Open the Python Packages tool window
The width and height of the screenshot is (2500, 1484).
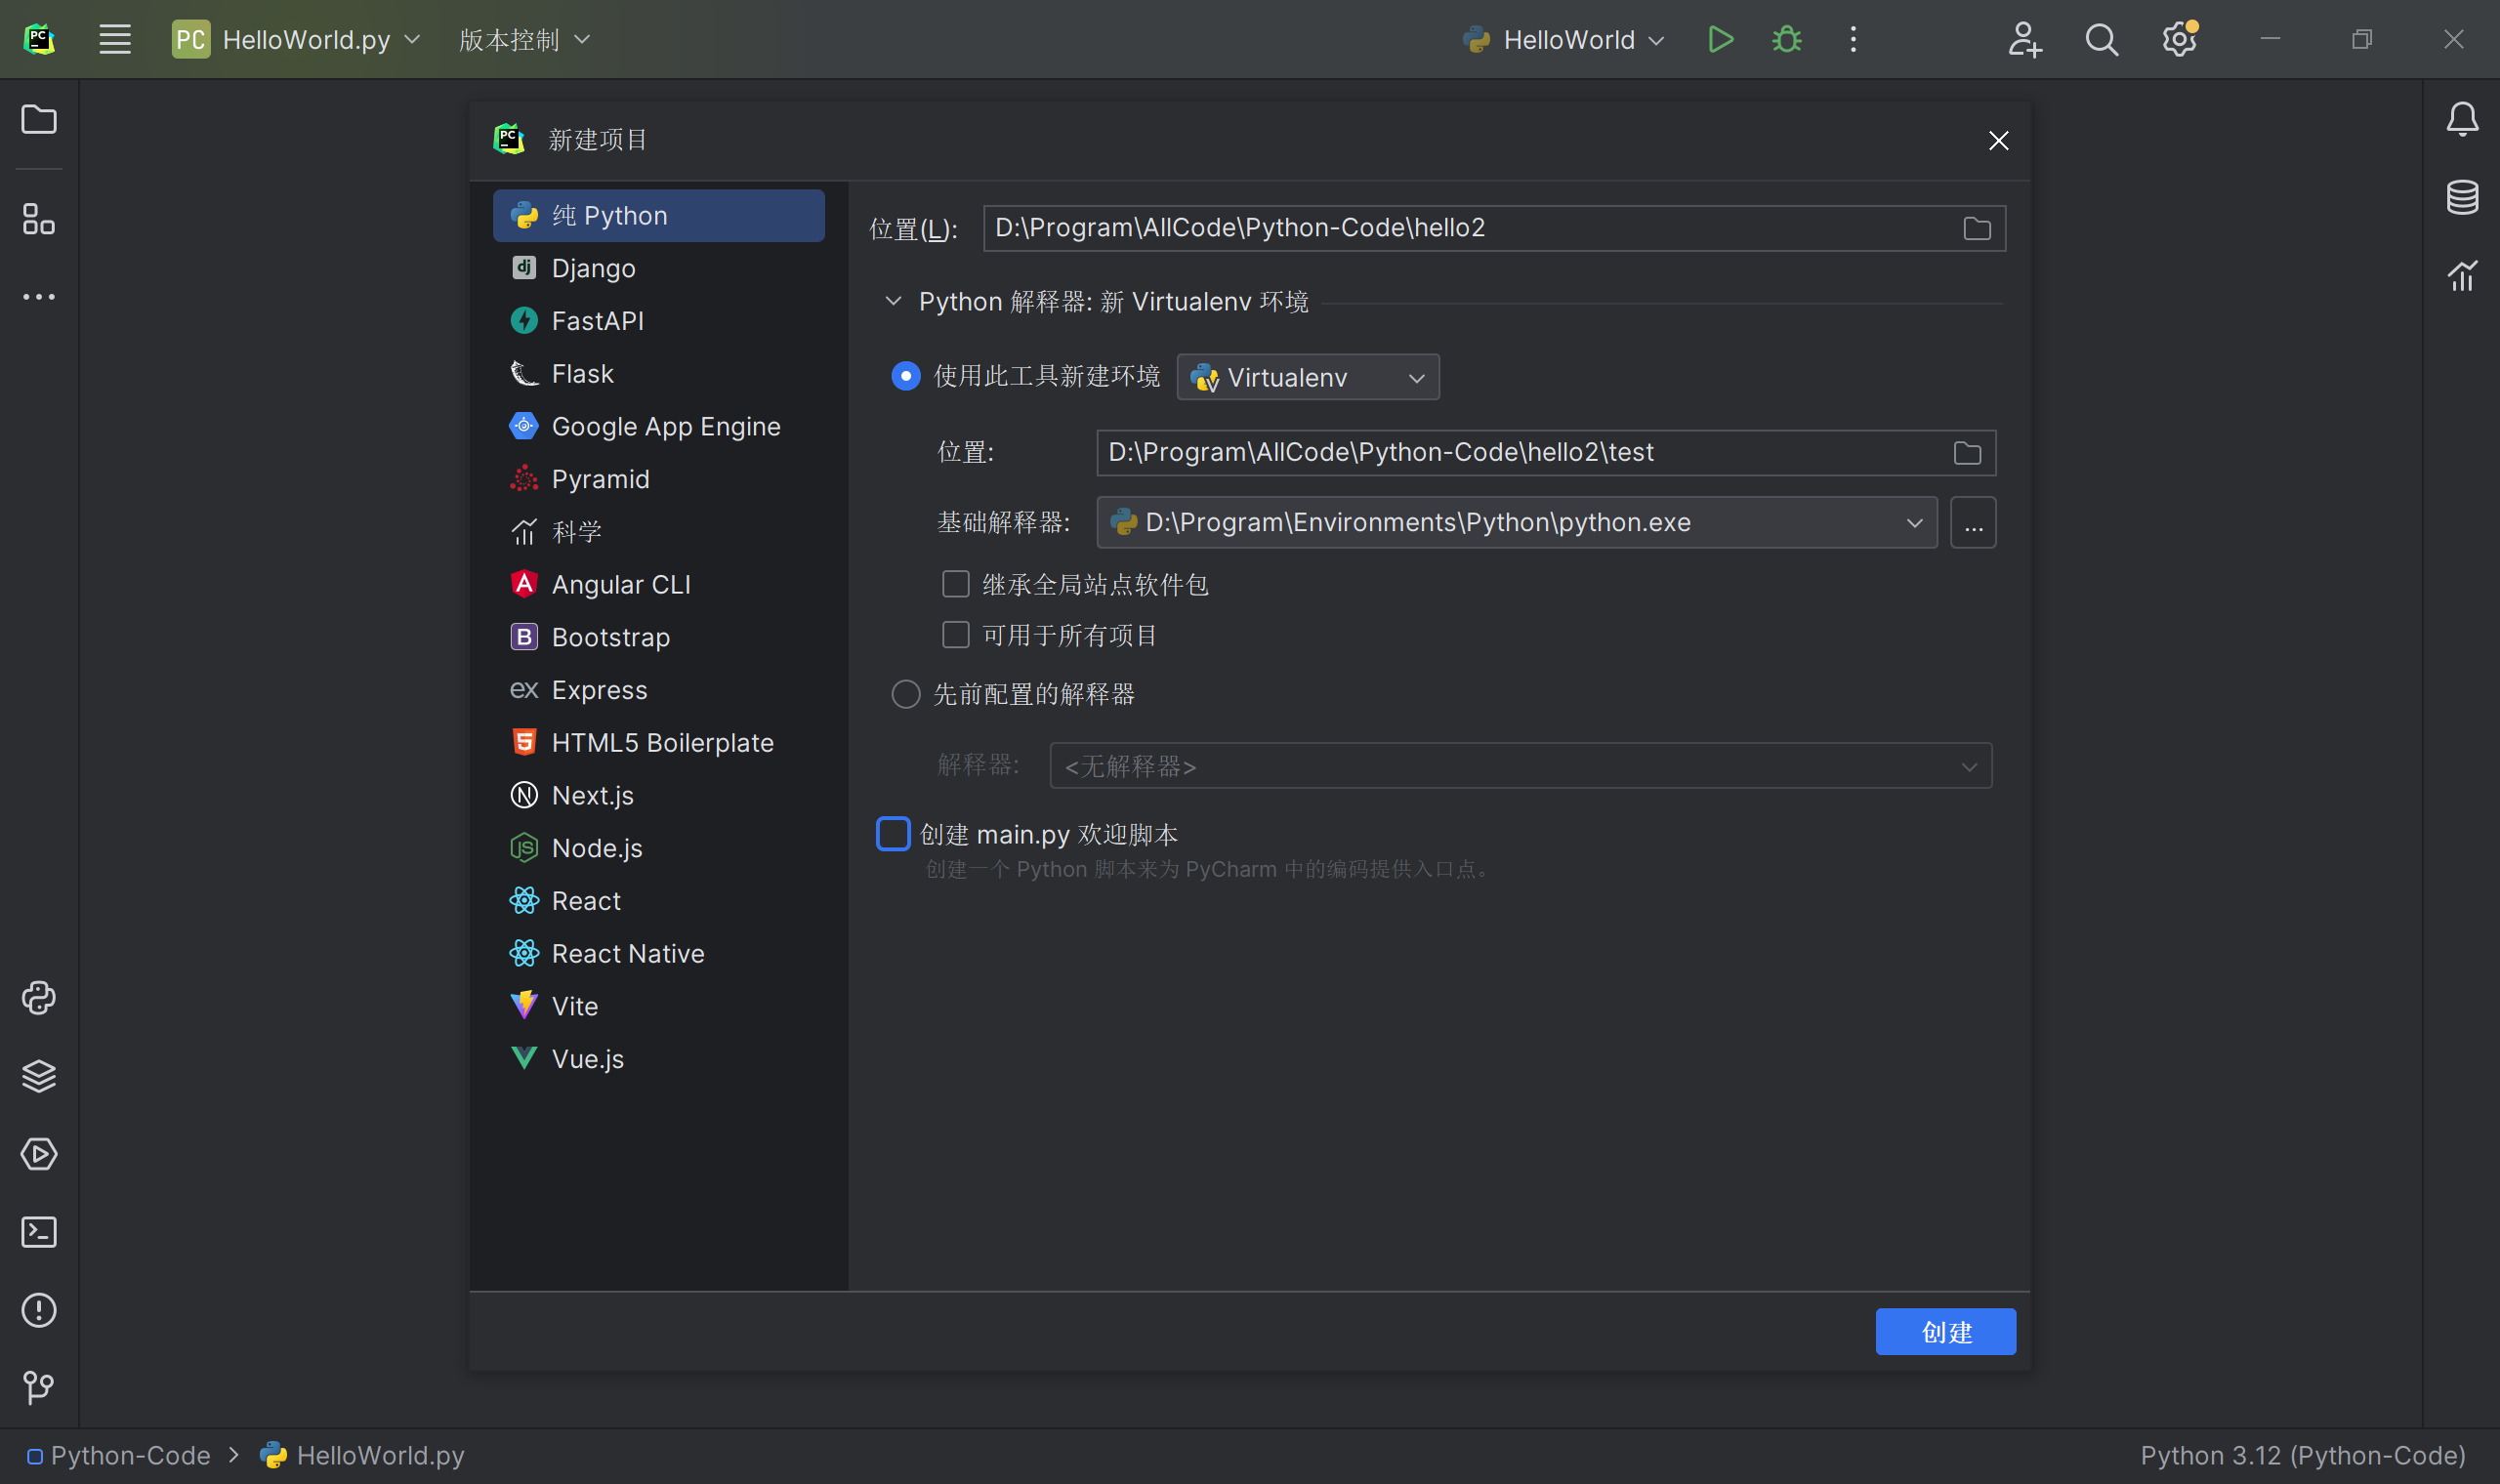[x=39, y=1076]
